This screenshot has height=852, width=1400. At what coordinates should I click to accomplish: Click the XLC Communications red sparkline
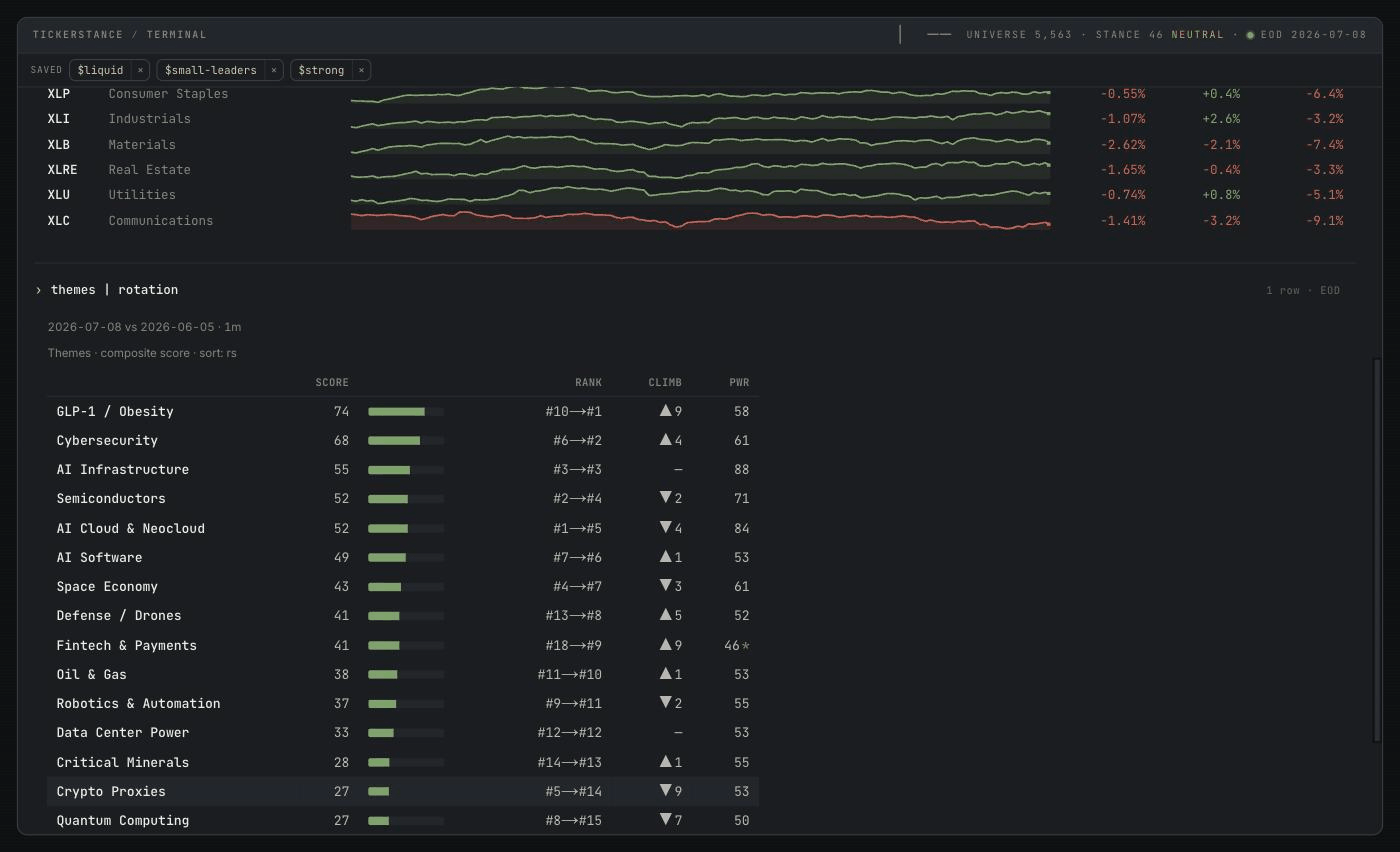pyautogui.click(x=700, y=220)
